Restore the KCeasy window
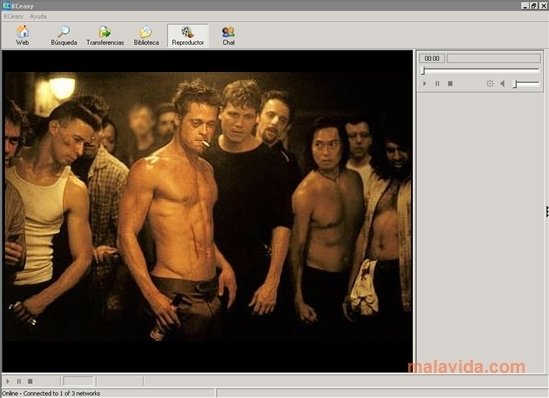 (533, 6)
